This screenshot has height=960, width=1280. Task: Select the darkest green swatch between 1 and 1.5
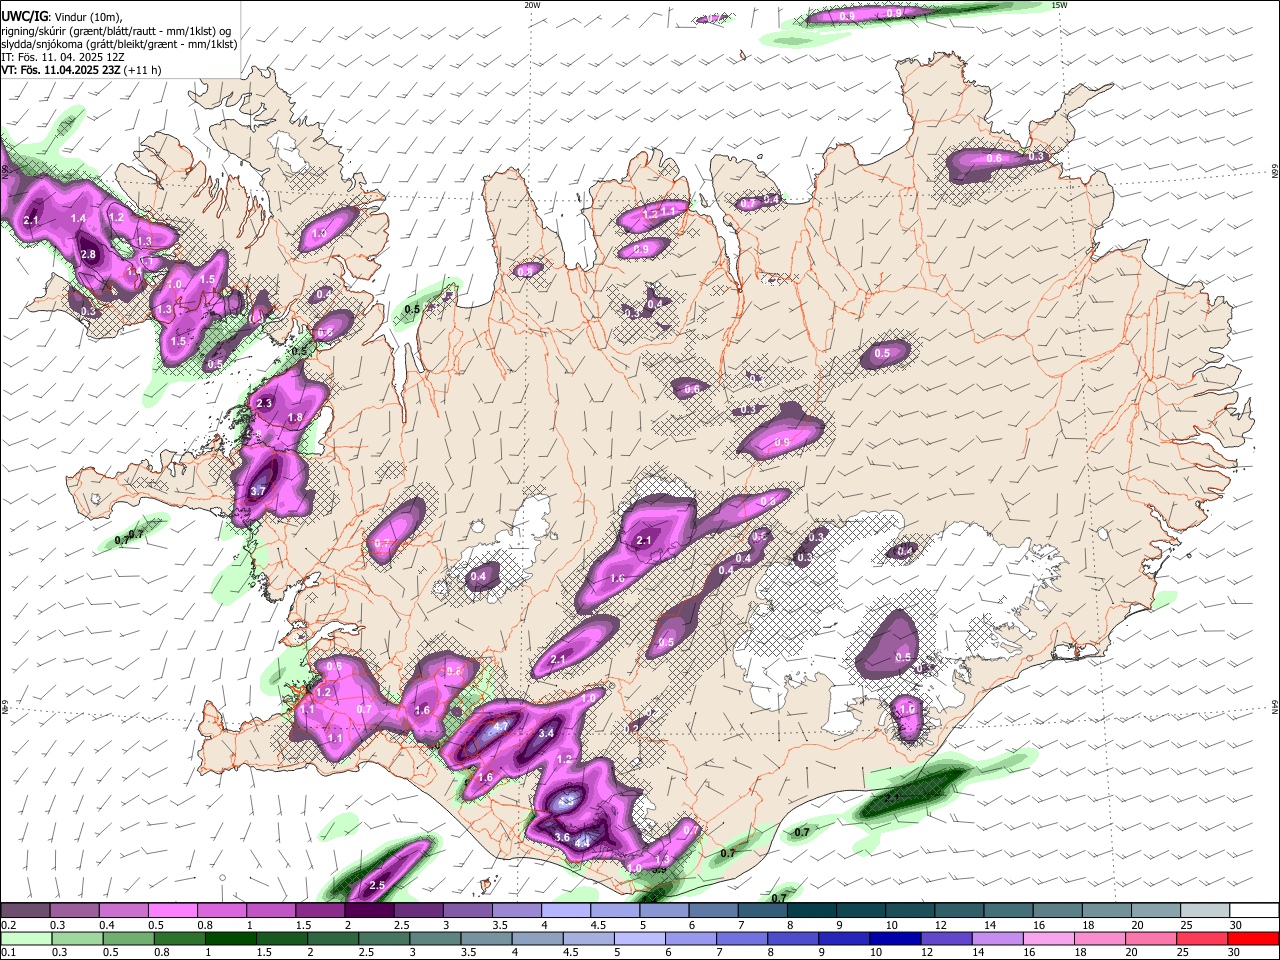pos(231,939)
